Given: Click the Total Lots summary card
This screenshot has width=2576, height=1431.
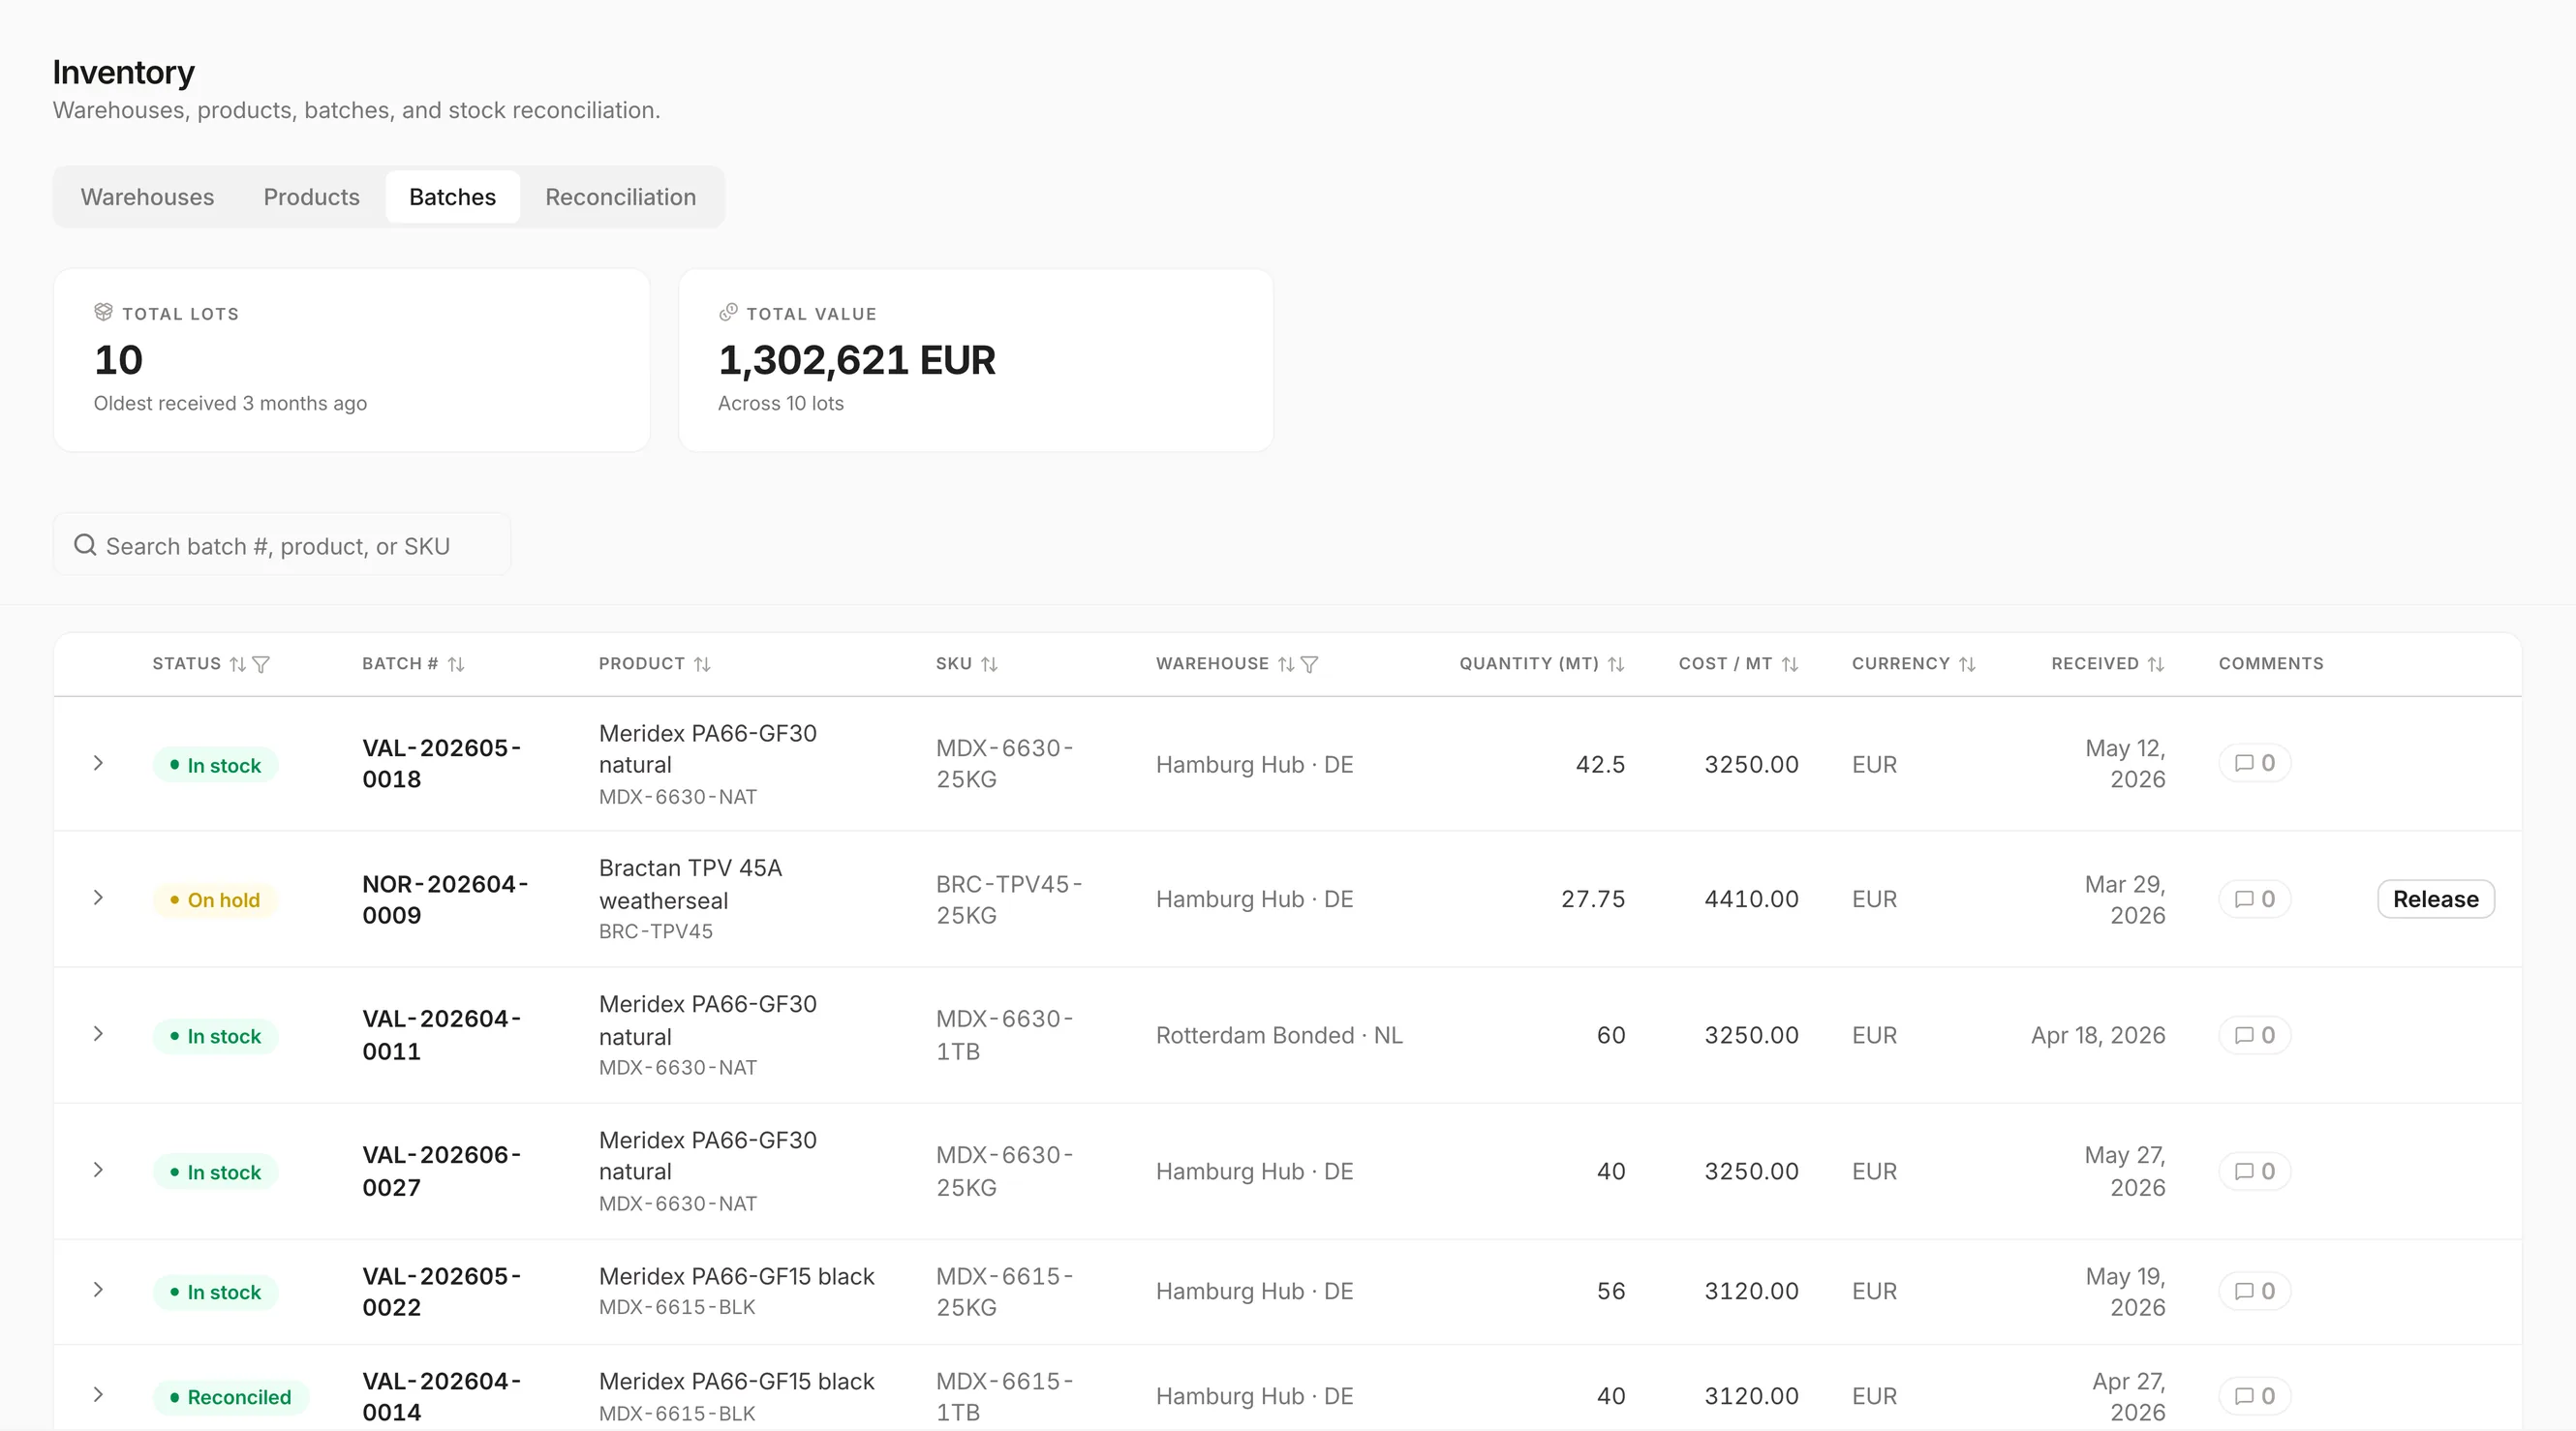Looking at the screenshot, I should (x=352, y=360).
